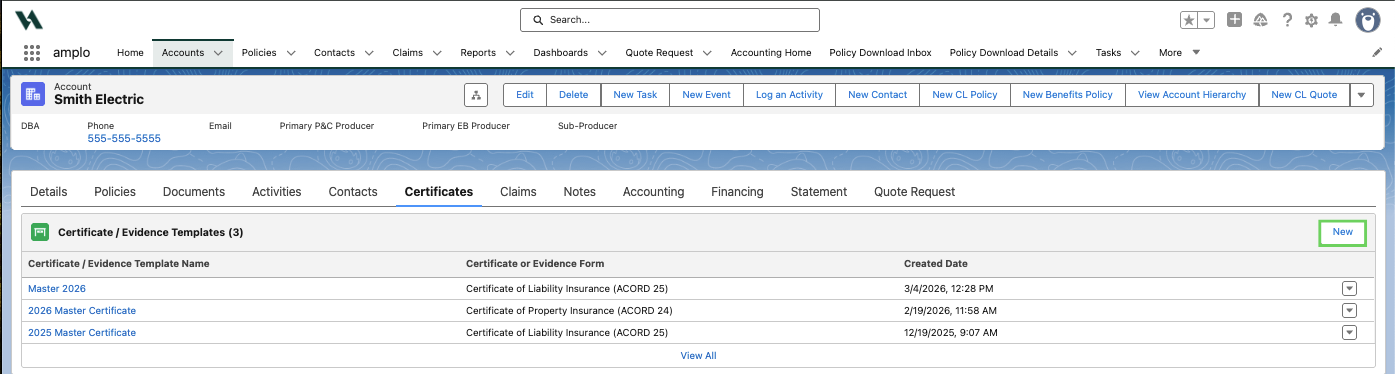Click the New CL Quote button
Image resolution: width=1395 pixels, height=374 pixels.
pyautogui.click(x=1304, y=95)
